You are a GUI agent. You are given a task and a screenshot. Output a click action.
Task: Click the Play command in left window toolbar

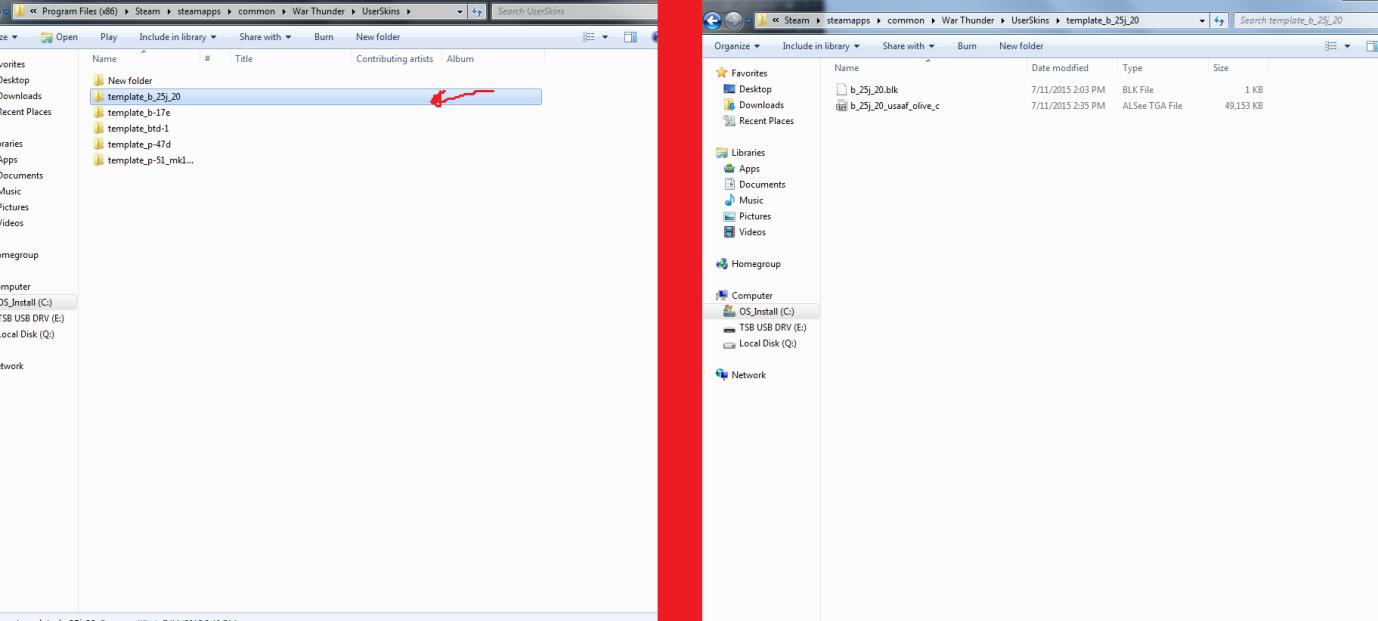pyautogui.click(x=109, y=37)
